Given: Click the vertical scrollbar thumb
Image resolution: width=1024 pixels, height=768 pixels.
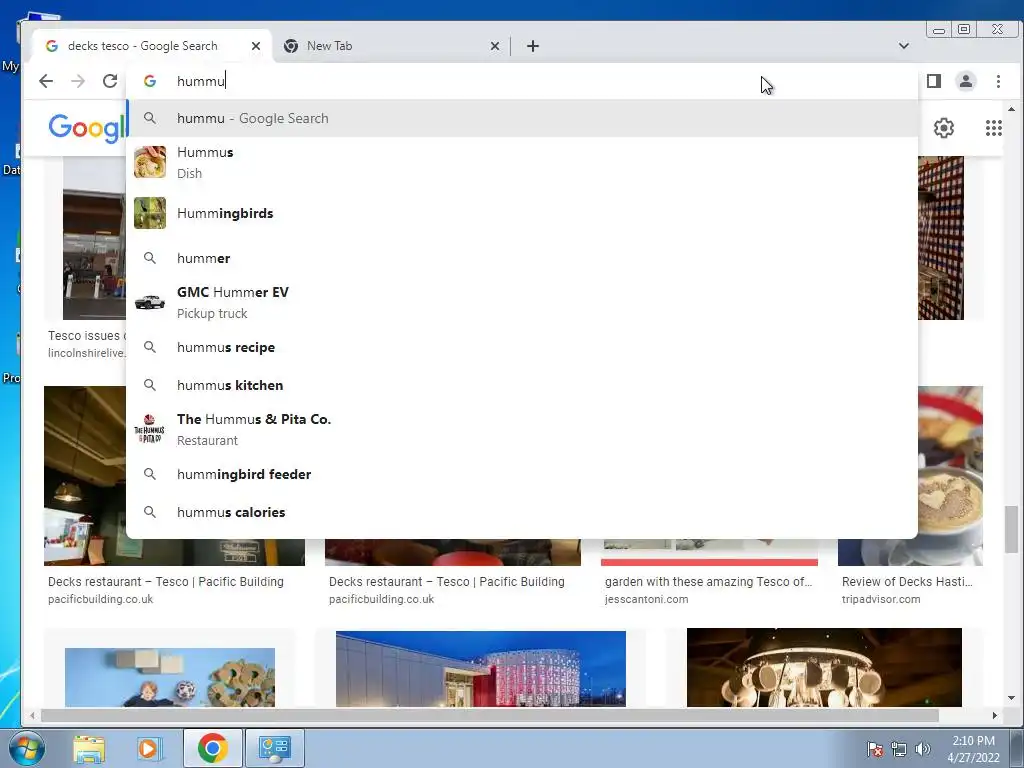Looking at the screenshot, I should [x=1011, y=529].
